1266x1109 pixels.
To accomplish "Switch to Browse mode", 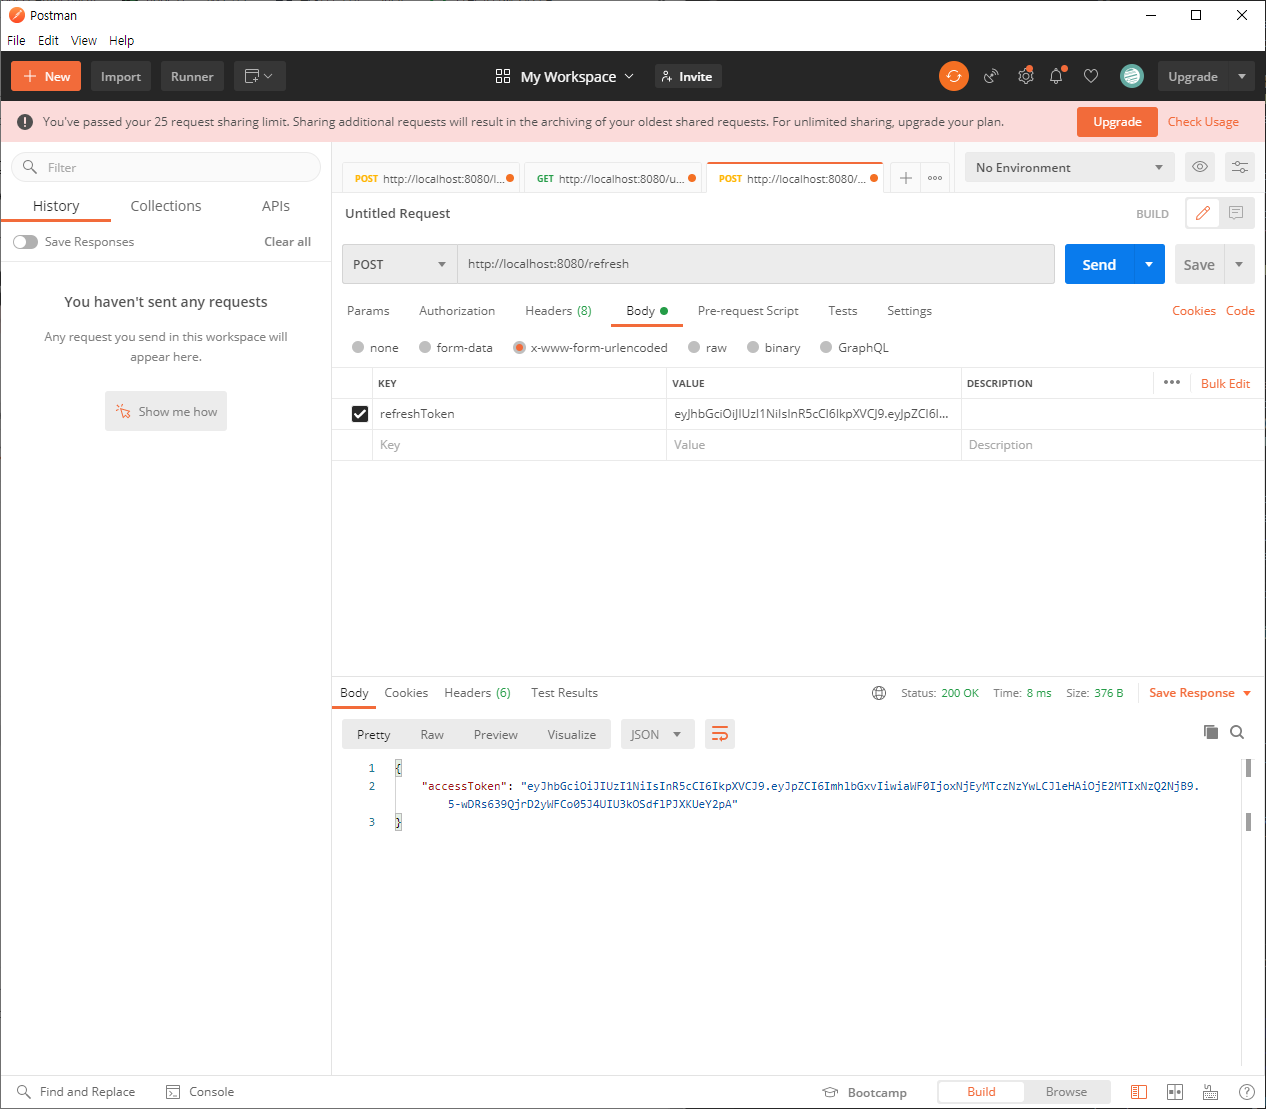I will click(x=1066, y=1092).
